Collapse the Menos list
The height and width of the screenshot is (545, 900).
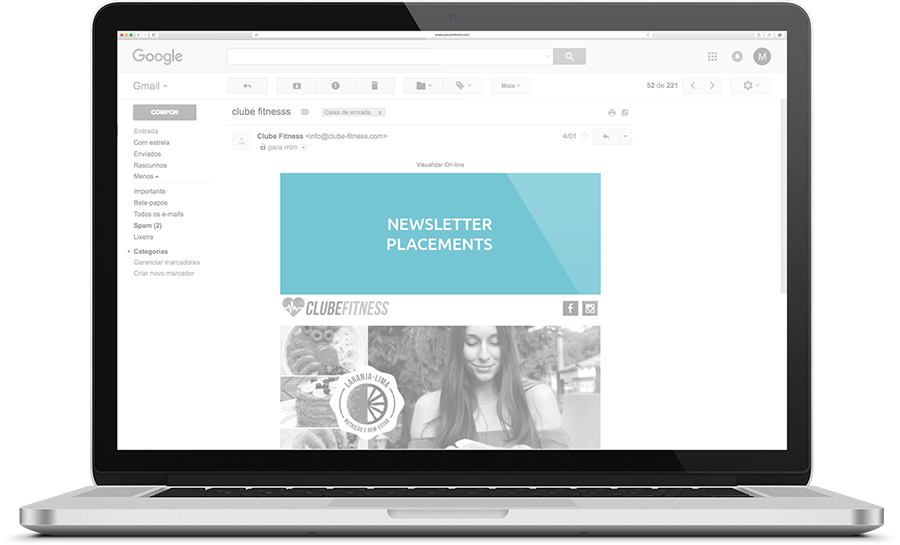tap(146, 177)
